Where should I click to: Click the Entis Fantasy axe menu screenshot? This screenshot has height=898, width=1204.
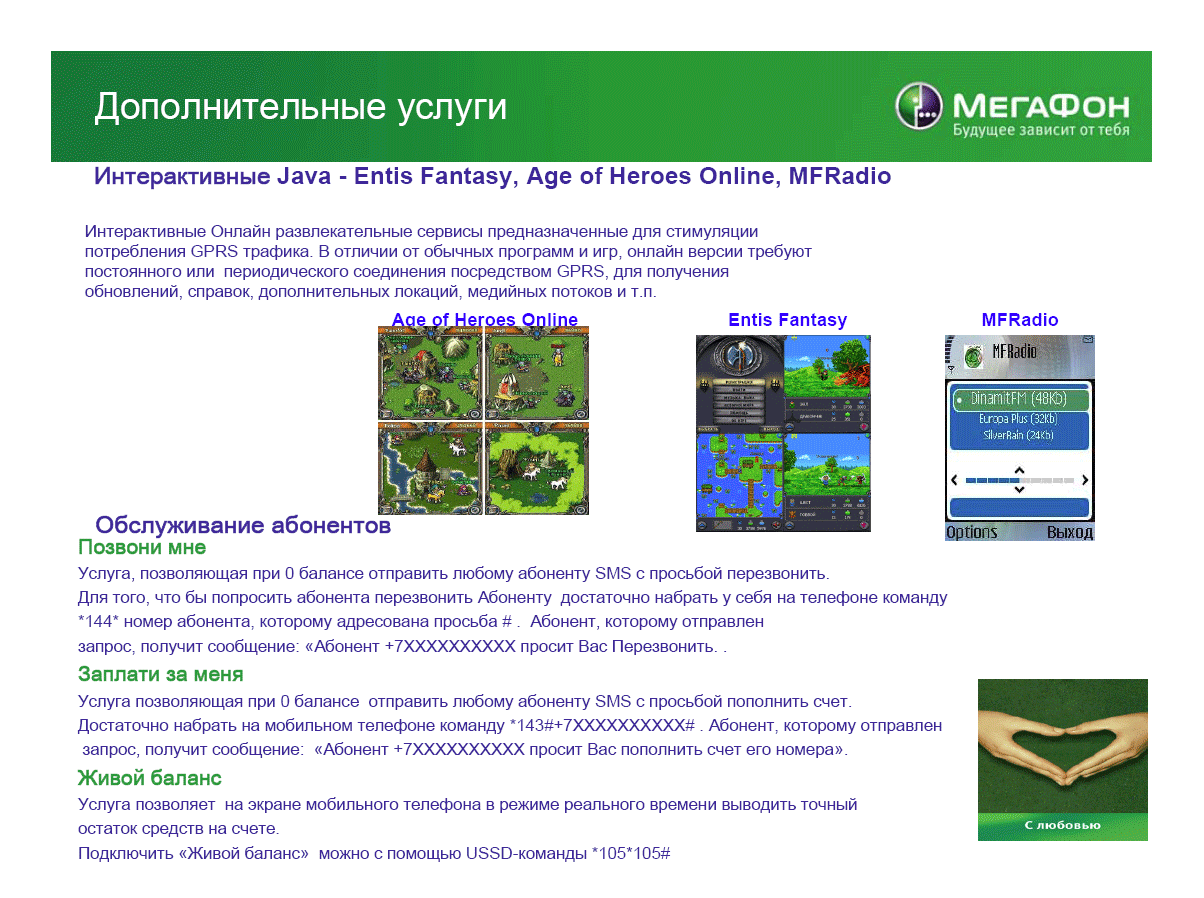[739, 383]
